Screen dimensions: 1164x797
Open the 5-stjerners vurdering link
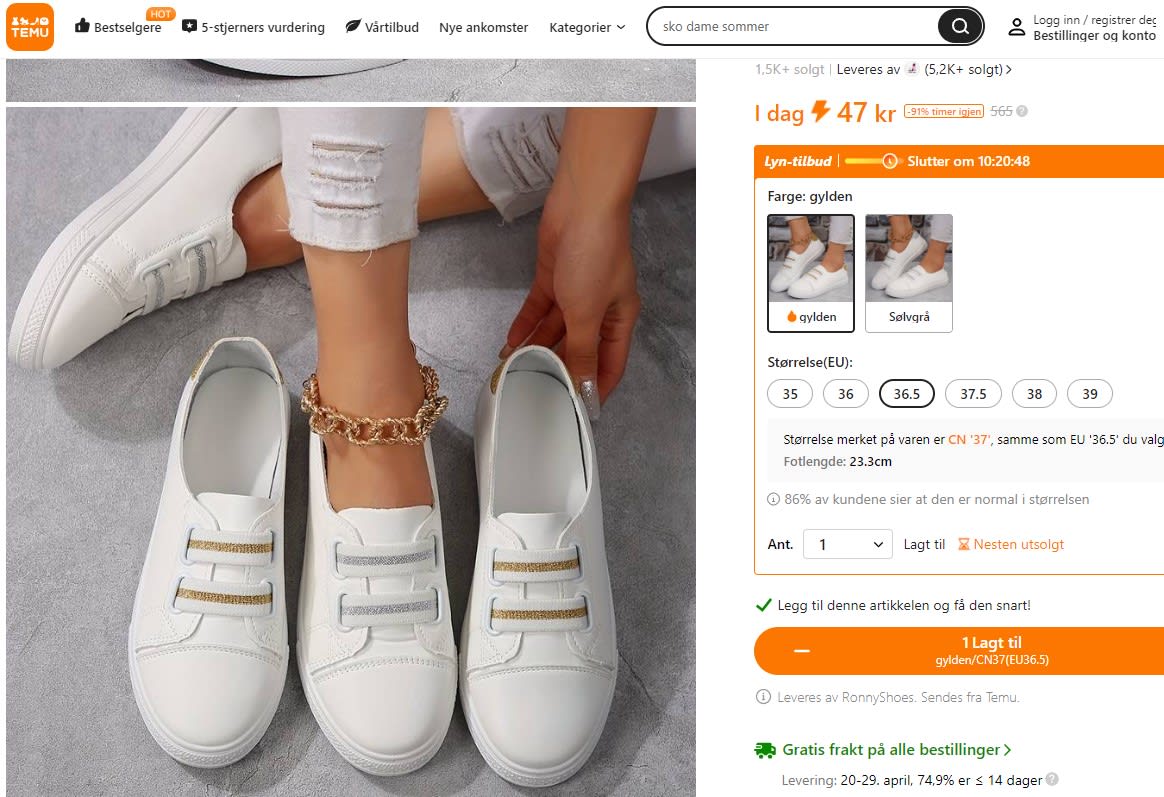point(253,27)
